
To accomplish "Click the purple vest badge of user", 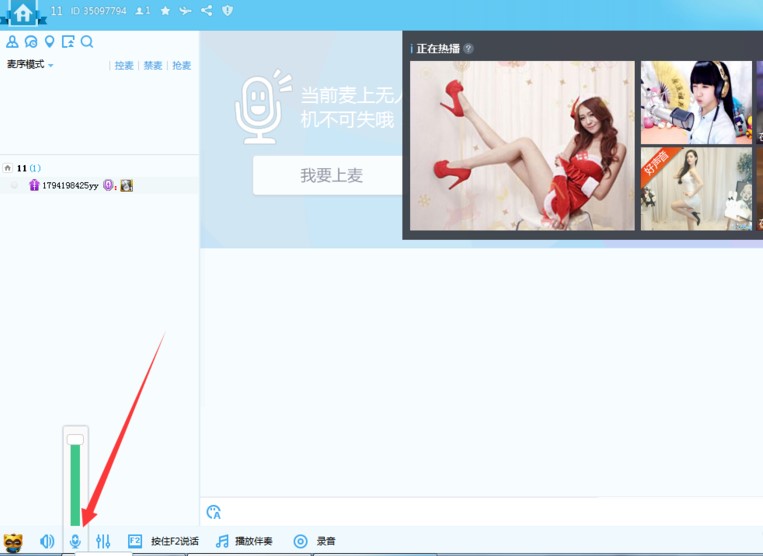I will pos(34,185).
